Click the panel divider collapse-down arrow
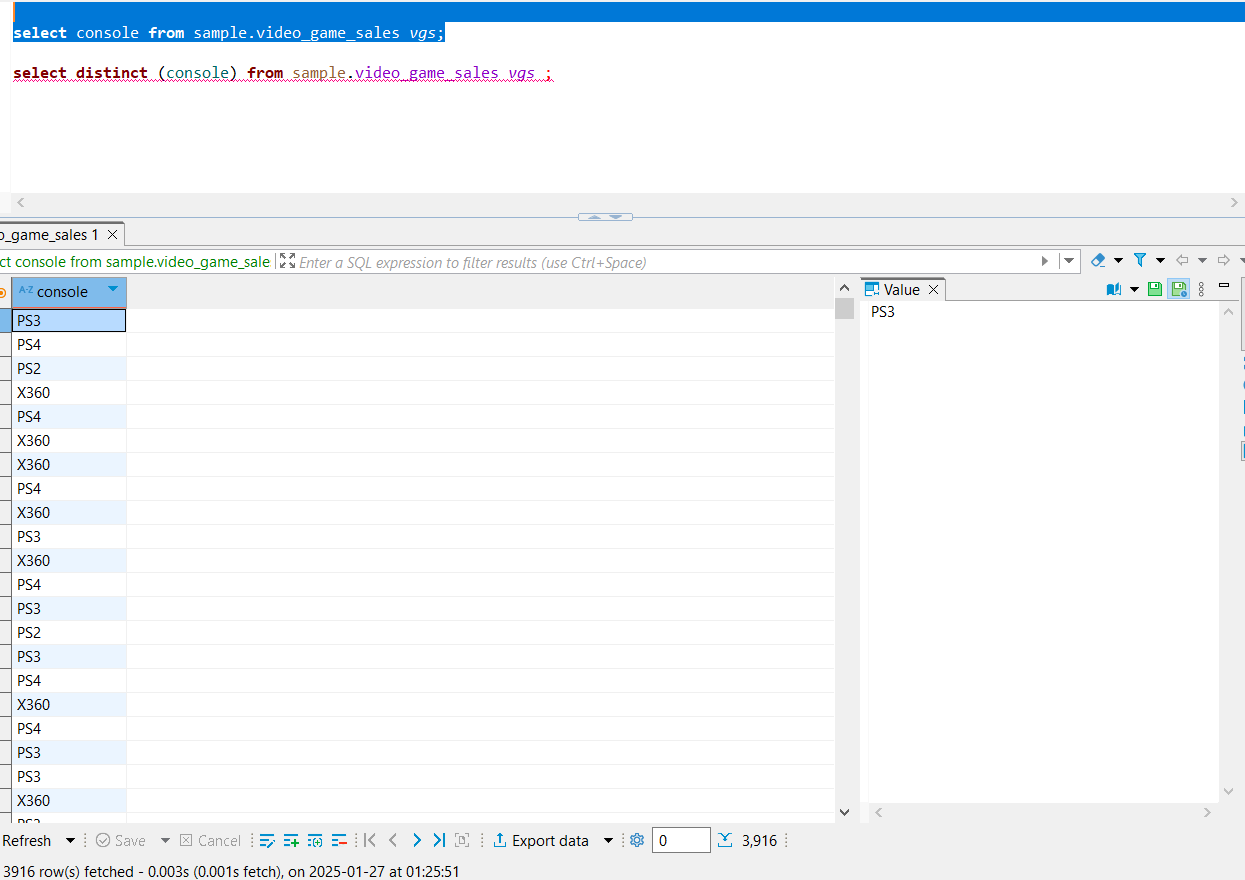1245x880 pixels. [617, 217]
